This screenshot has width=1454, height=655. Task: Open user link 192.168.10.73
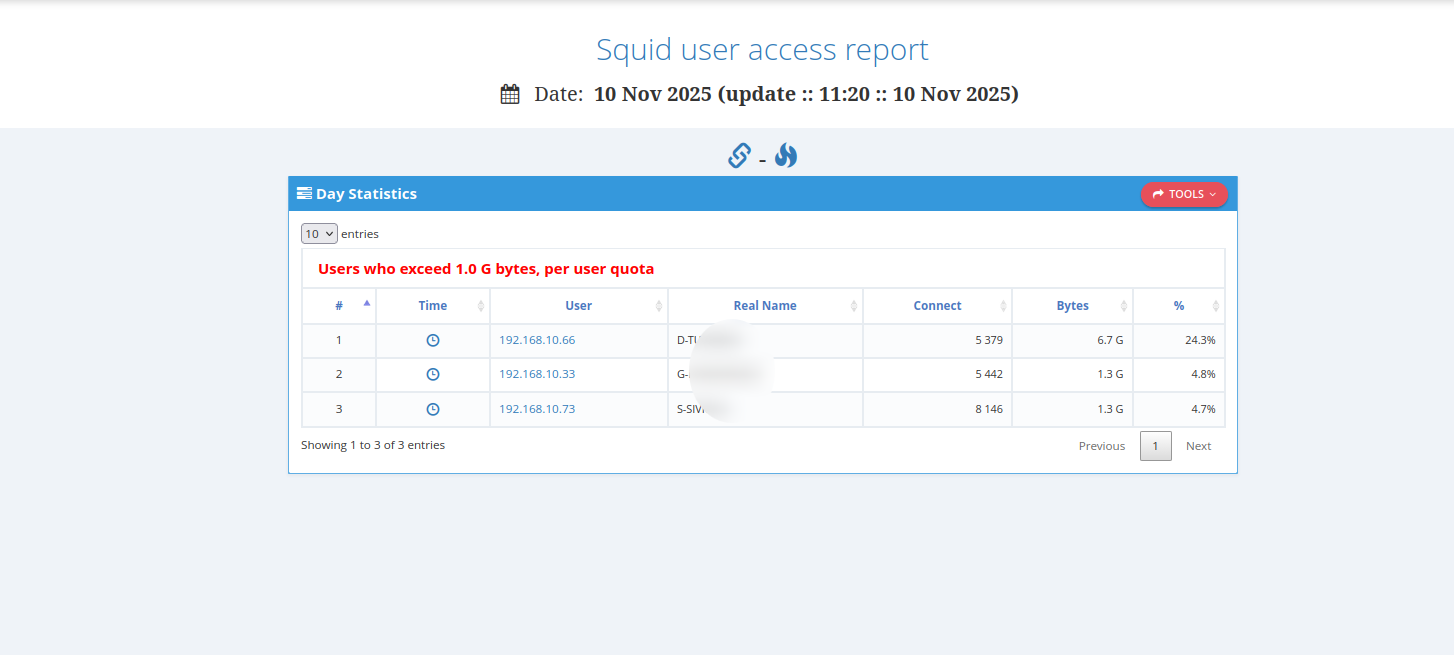(537, 409)
